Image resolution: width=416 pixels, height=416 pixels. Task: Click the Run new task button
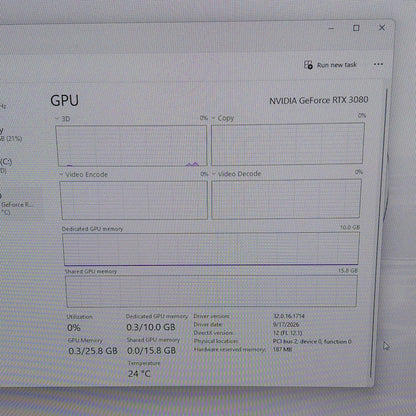click(330, 65)
